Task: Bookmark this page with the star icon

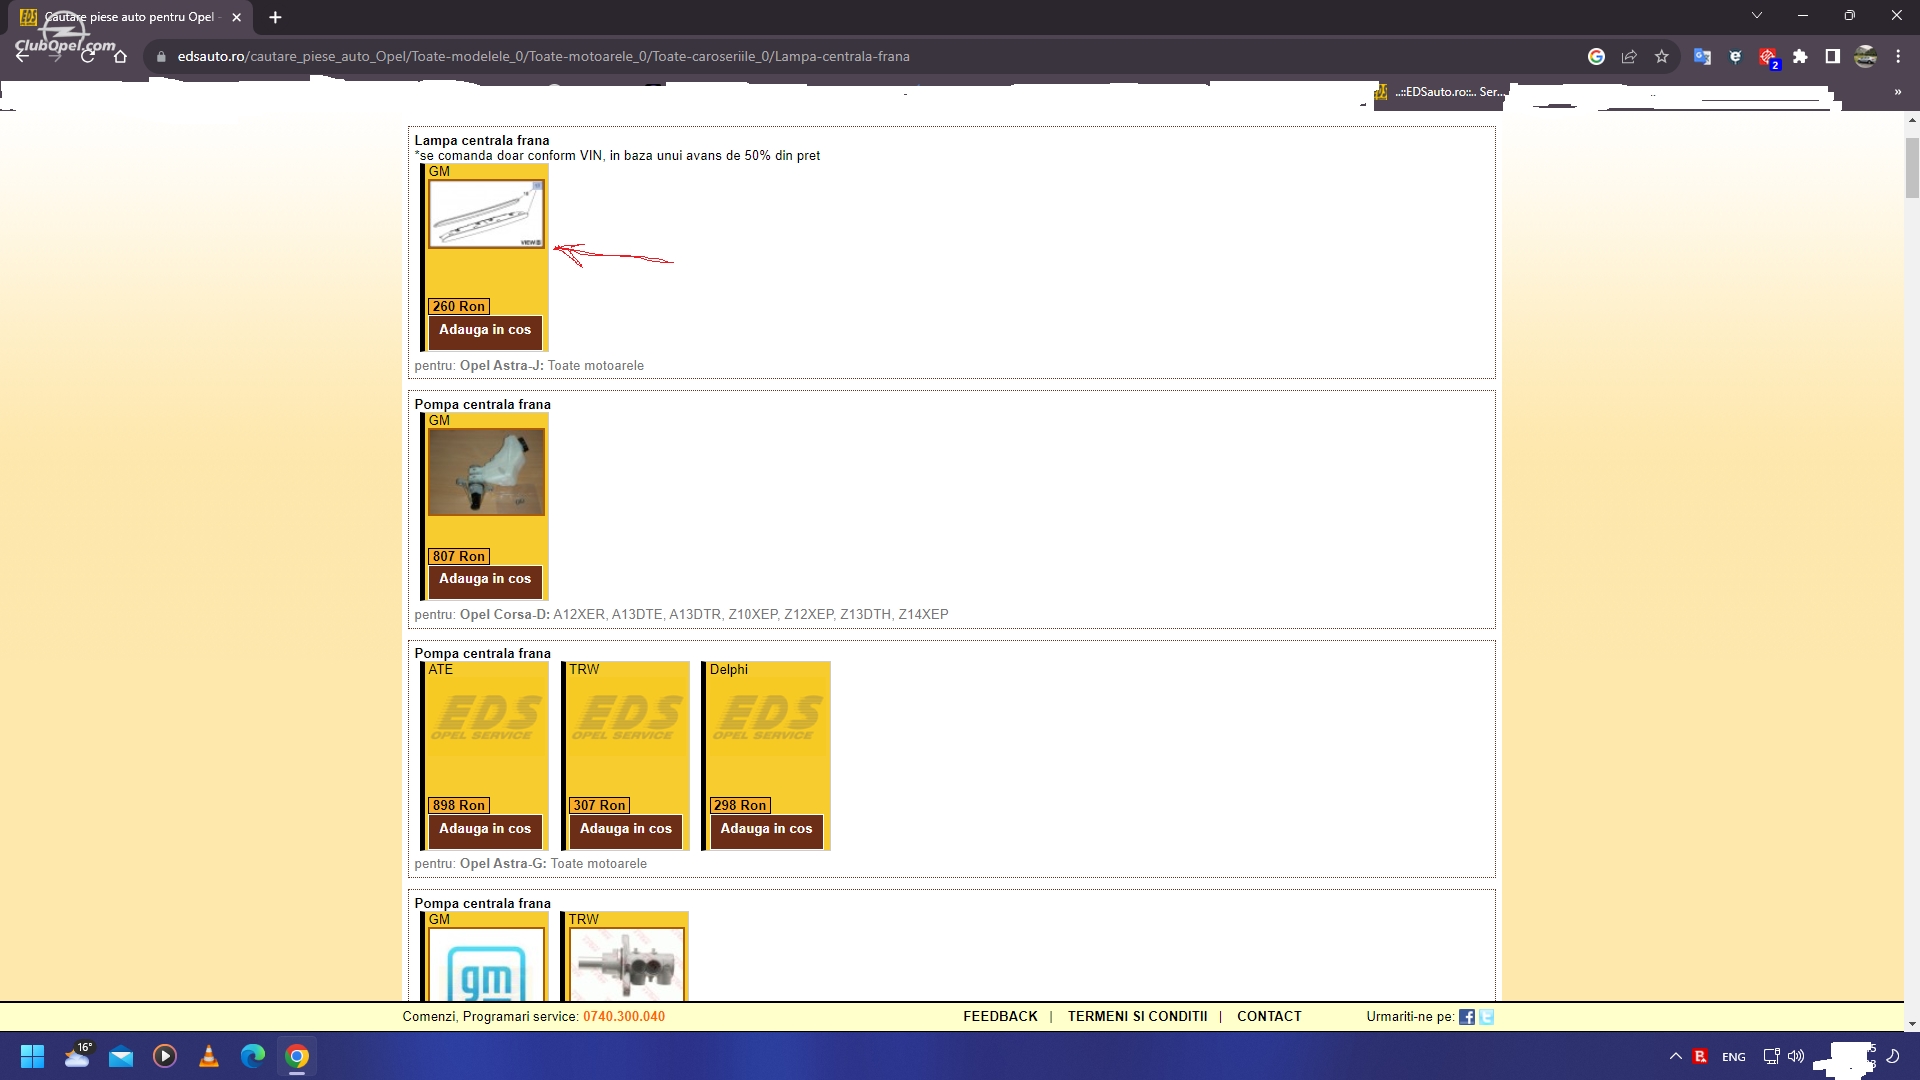Action: tap(1662, 57)
